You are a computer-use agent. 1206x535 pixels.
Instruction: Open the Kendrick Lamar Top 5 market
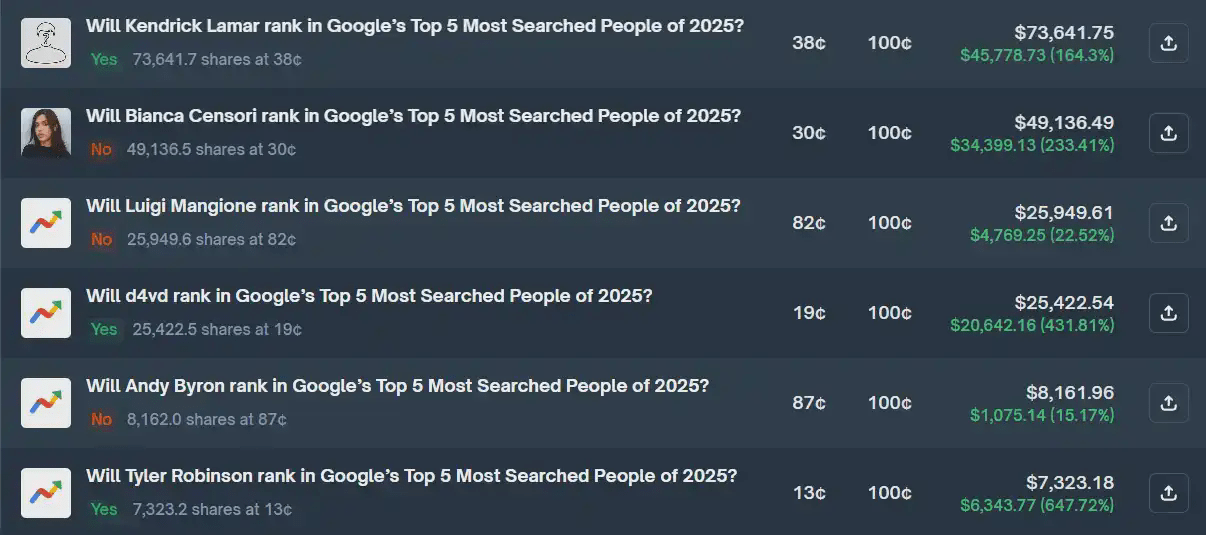click(x=415, y=26)
